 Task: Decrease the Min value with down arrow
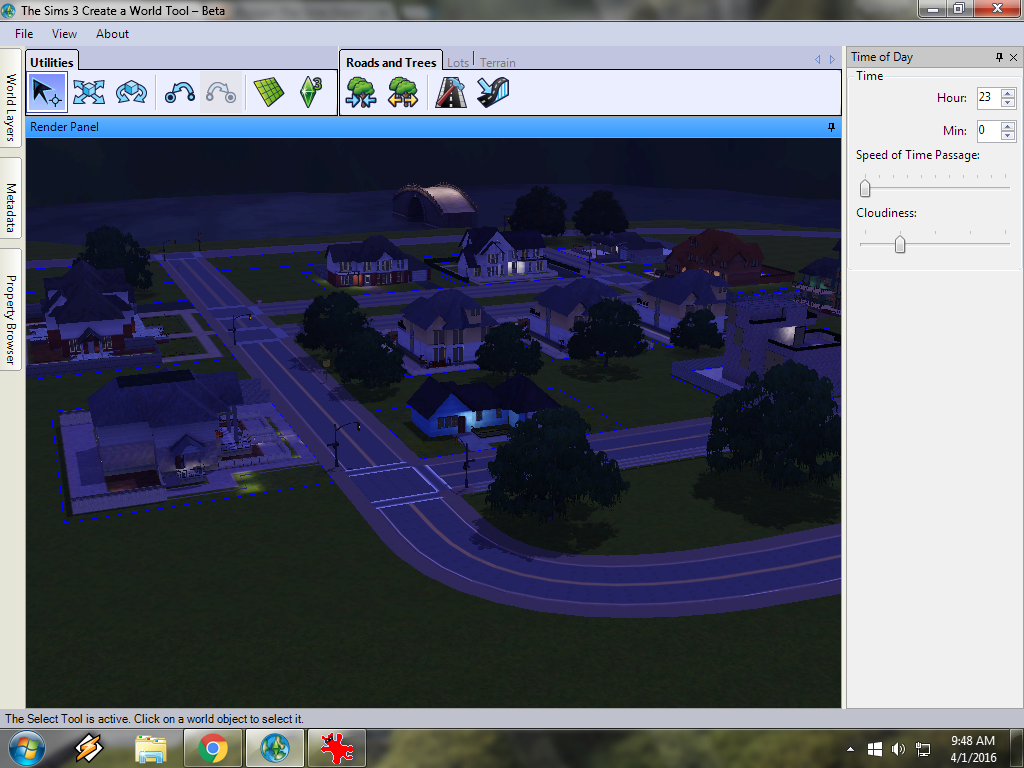coord(1008,135)
